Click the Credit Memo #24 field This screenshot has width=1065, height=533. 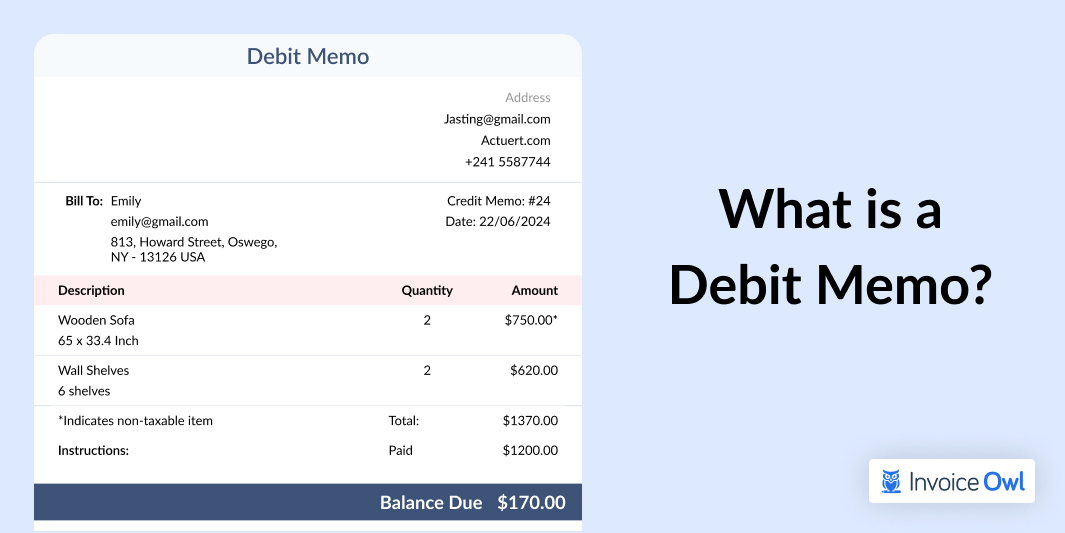(x=498, y=201)
